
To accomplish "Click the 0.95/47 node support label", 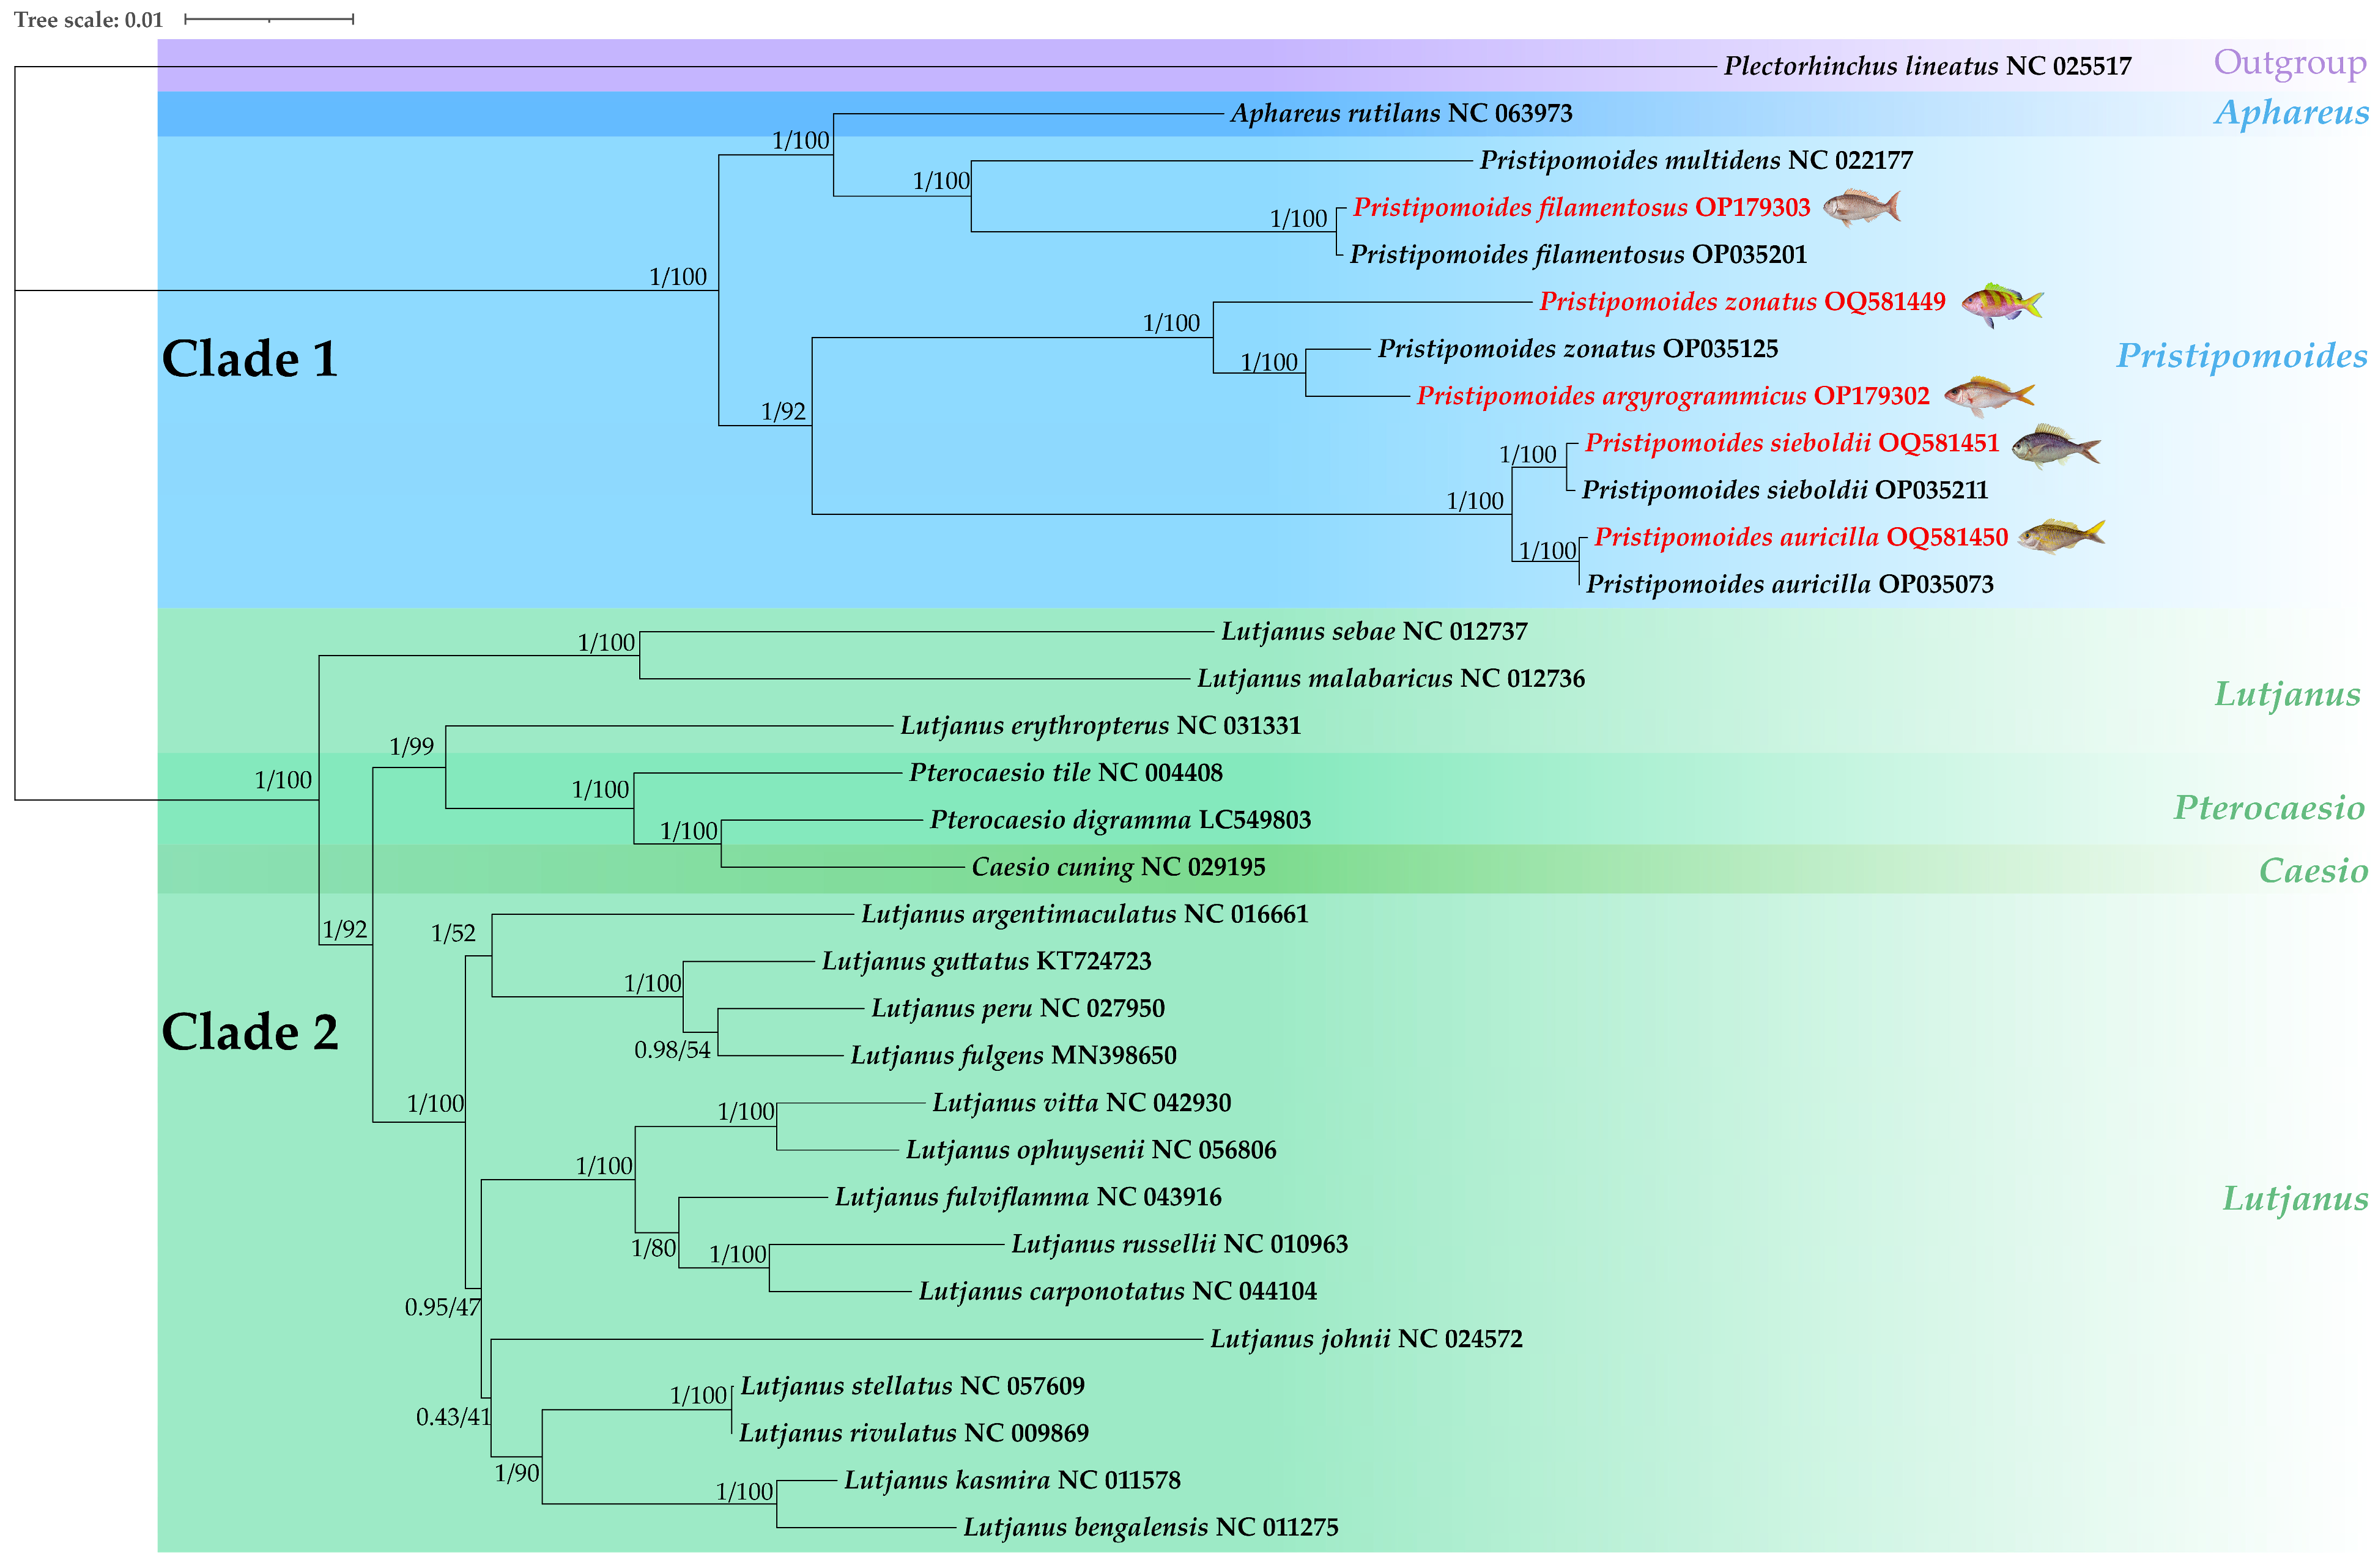I will (x=442, y=1308).
